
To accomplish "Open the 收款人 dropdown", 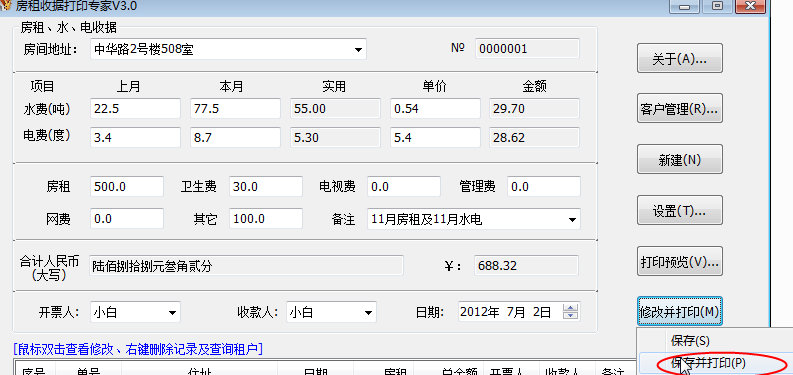I will click(368, 312).
